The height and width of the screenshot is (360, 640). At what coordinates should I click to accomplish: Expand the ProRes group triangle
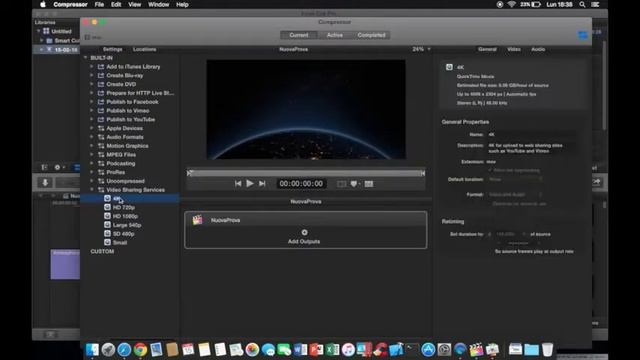tap(92, 172)
